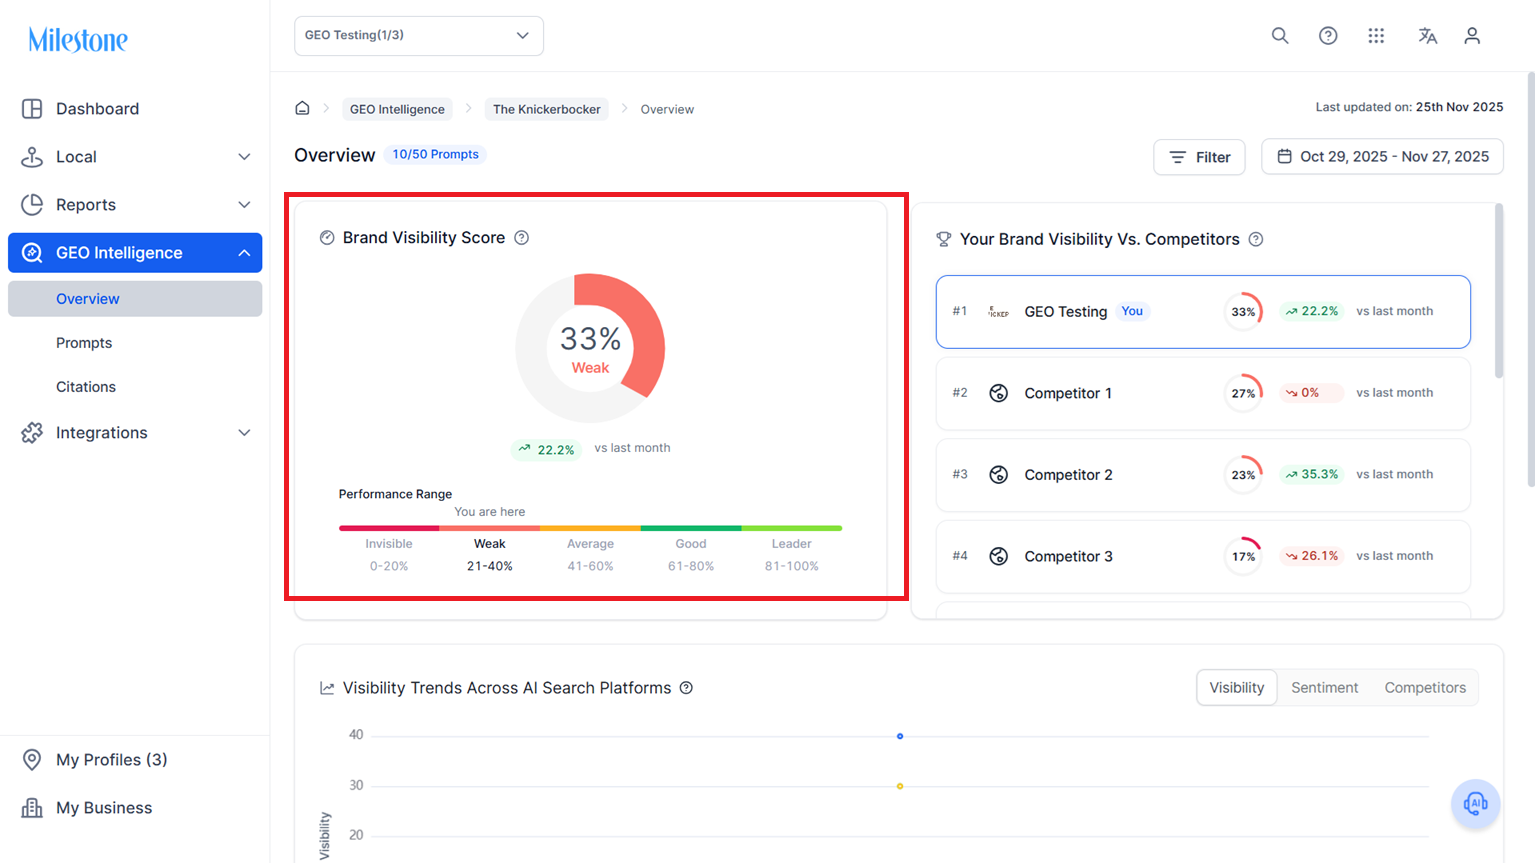The width and height of the screenshot is (1535, 863).
Task: Go to home via breadcrumb house icon
Action: coord(302,108)
